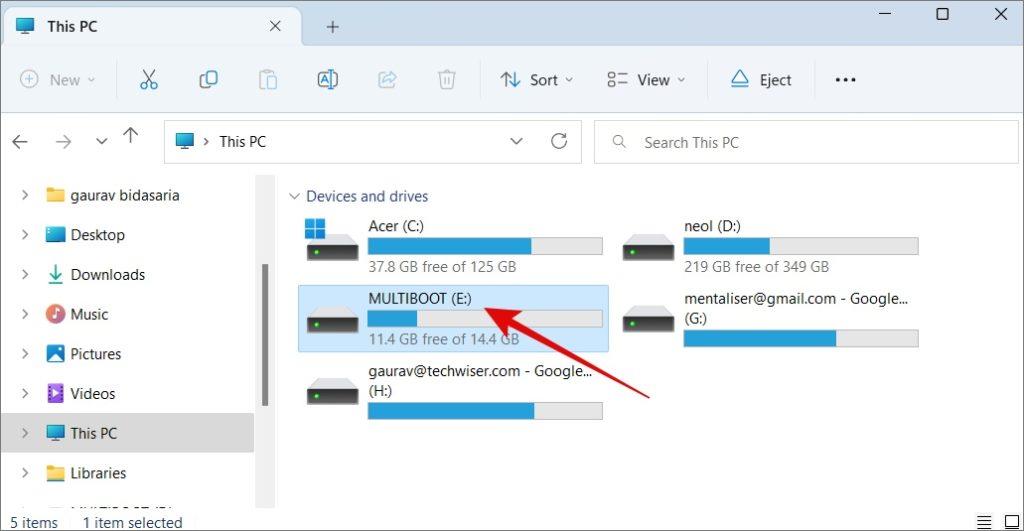Click the "Devices and drives" header label

[367, 196]
